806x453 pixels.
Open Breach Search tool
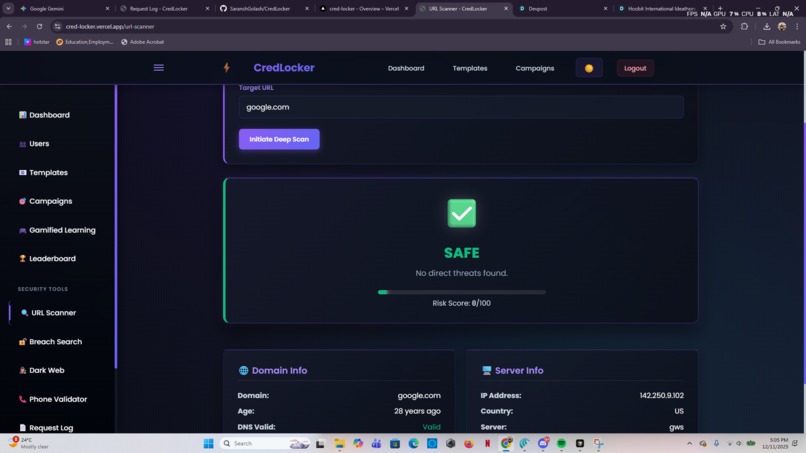pyautogui.click(x=50, y=341)
